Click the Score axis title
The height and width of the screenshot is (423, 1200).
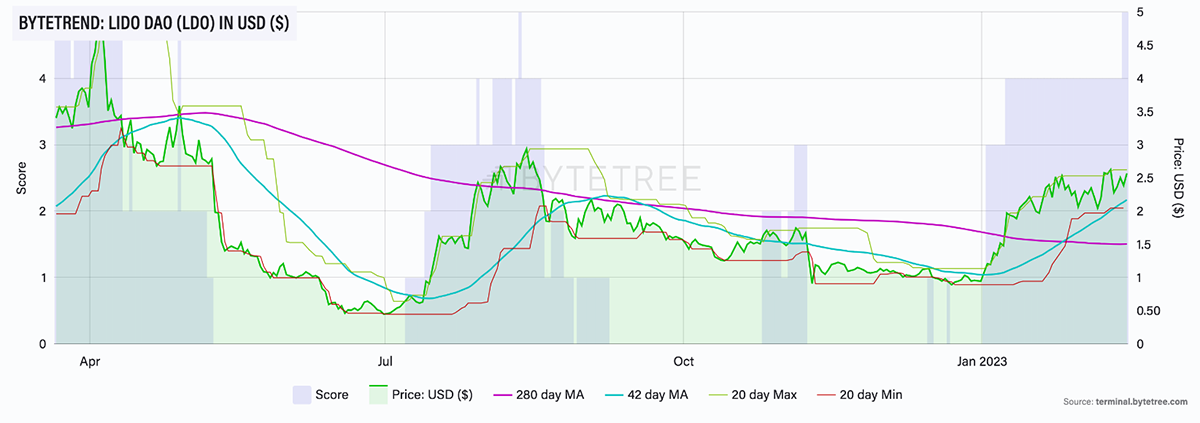pos(21,178)
